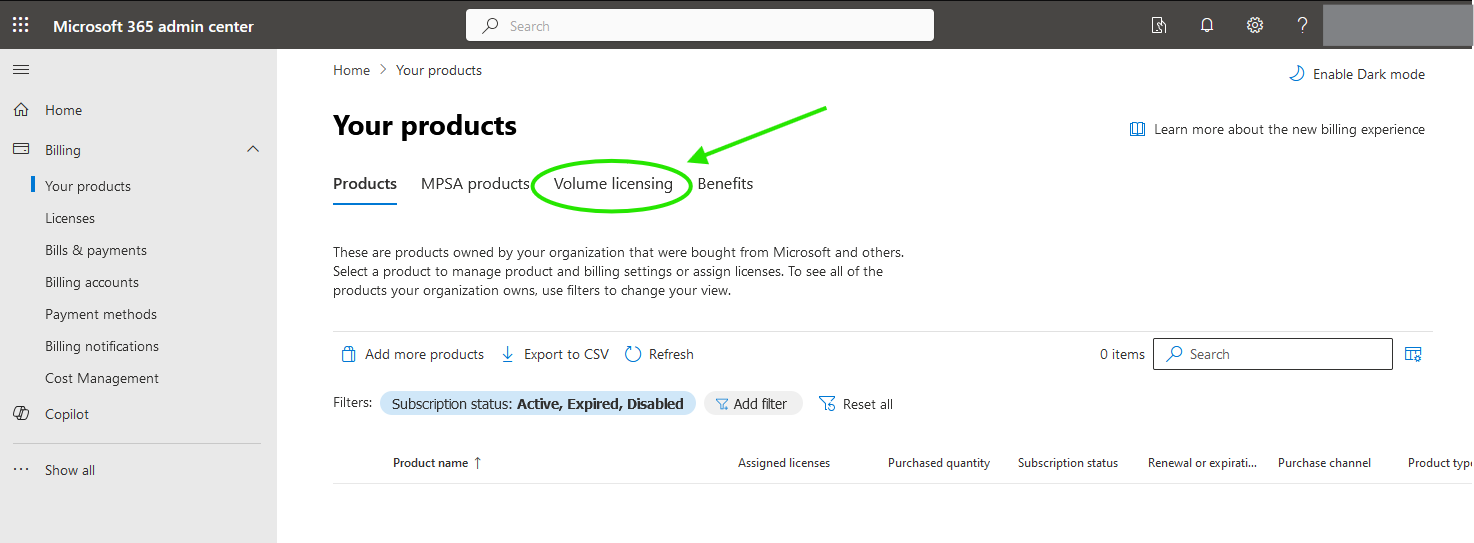Select Licenses in the Billing menu
Image resolution: width=1474 pixels, height=543 pixels.
pyautogui.click(x=70, y=218)
